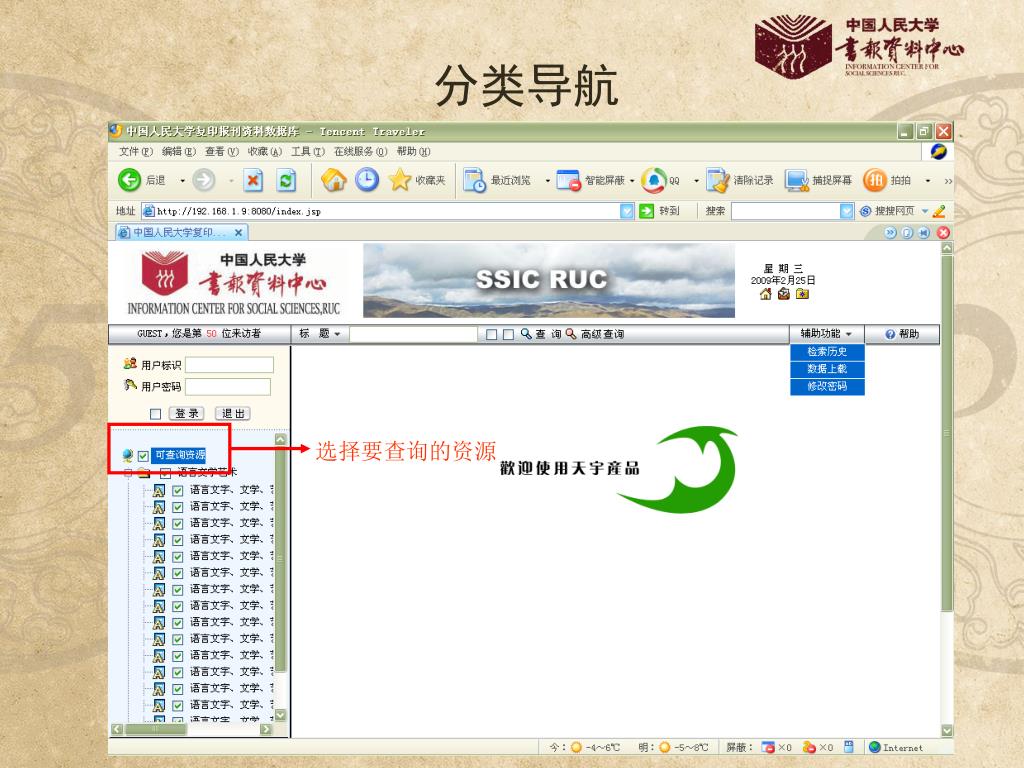The image size is (1024, 768).
Task: Open the 编辑(E) menu
Action: point(178,152)
